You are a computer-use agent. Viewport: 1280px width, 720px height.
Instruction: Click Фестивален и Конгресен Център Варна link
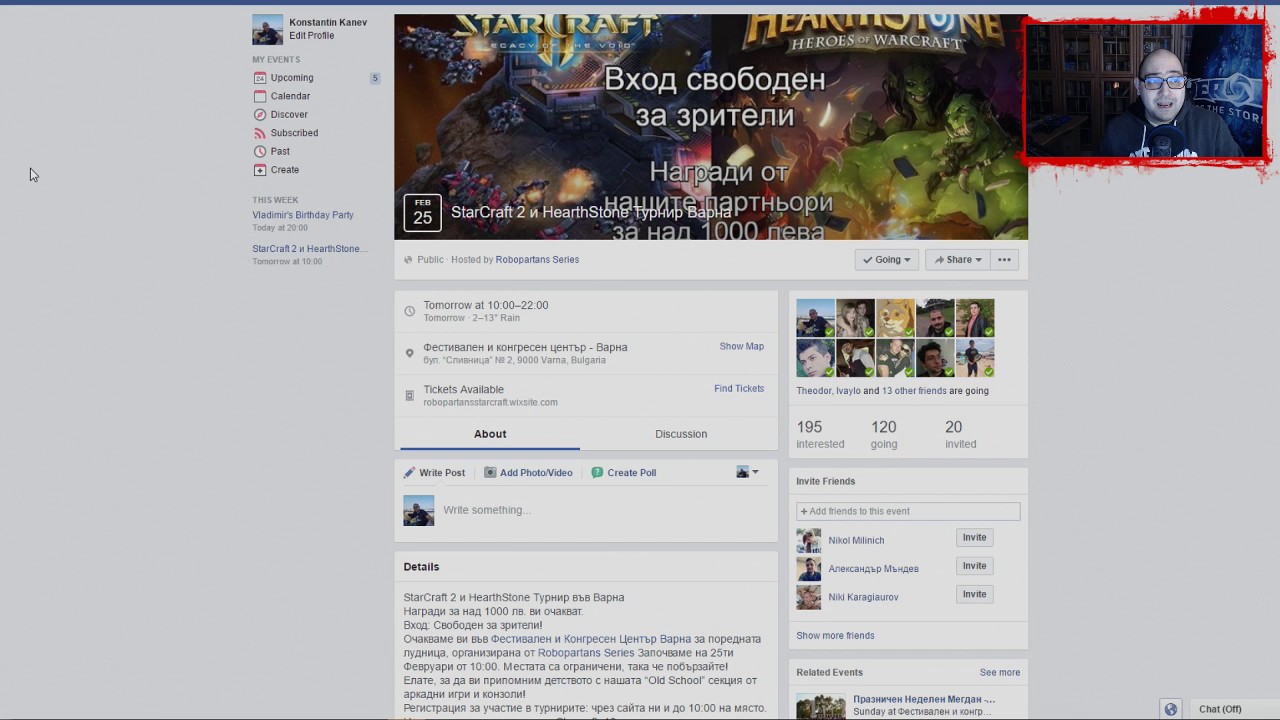click(x=590, y=639)
